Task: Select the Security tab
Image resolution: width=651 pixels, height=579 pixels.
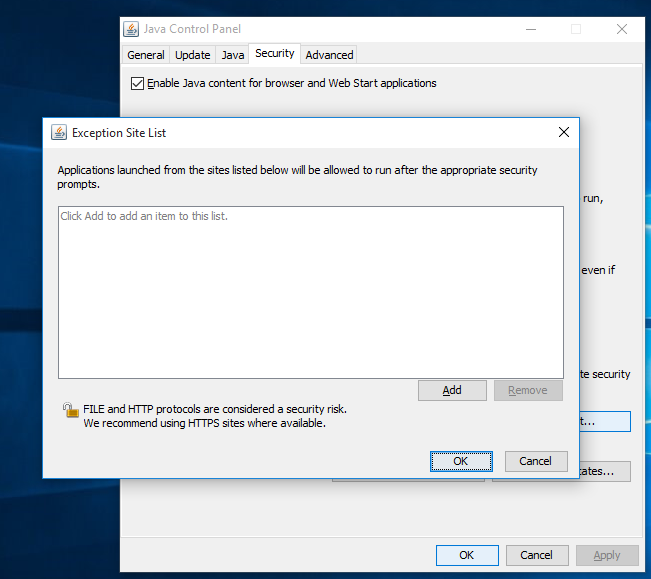Action: [274, 54]
